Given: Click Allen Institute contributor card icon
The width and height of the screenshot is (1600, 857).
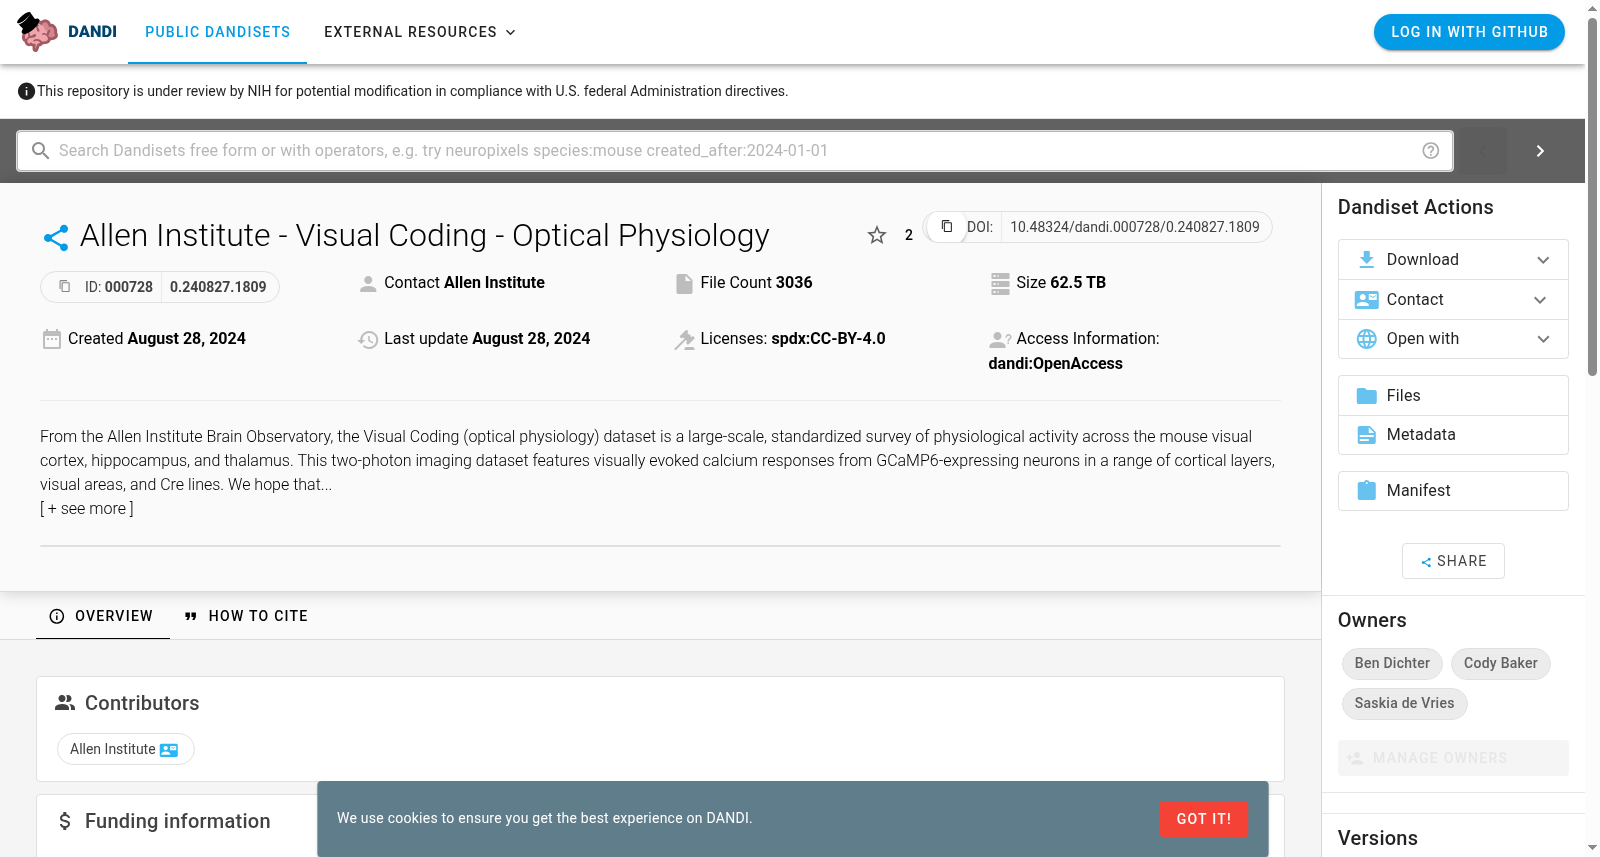Looking at the screenshot, I should [169, 750].
